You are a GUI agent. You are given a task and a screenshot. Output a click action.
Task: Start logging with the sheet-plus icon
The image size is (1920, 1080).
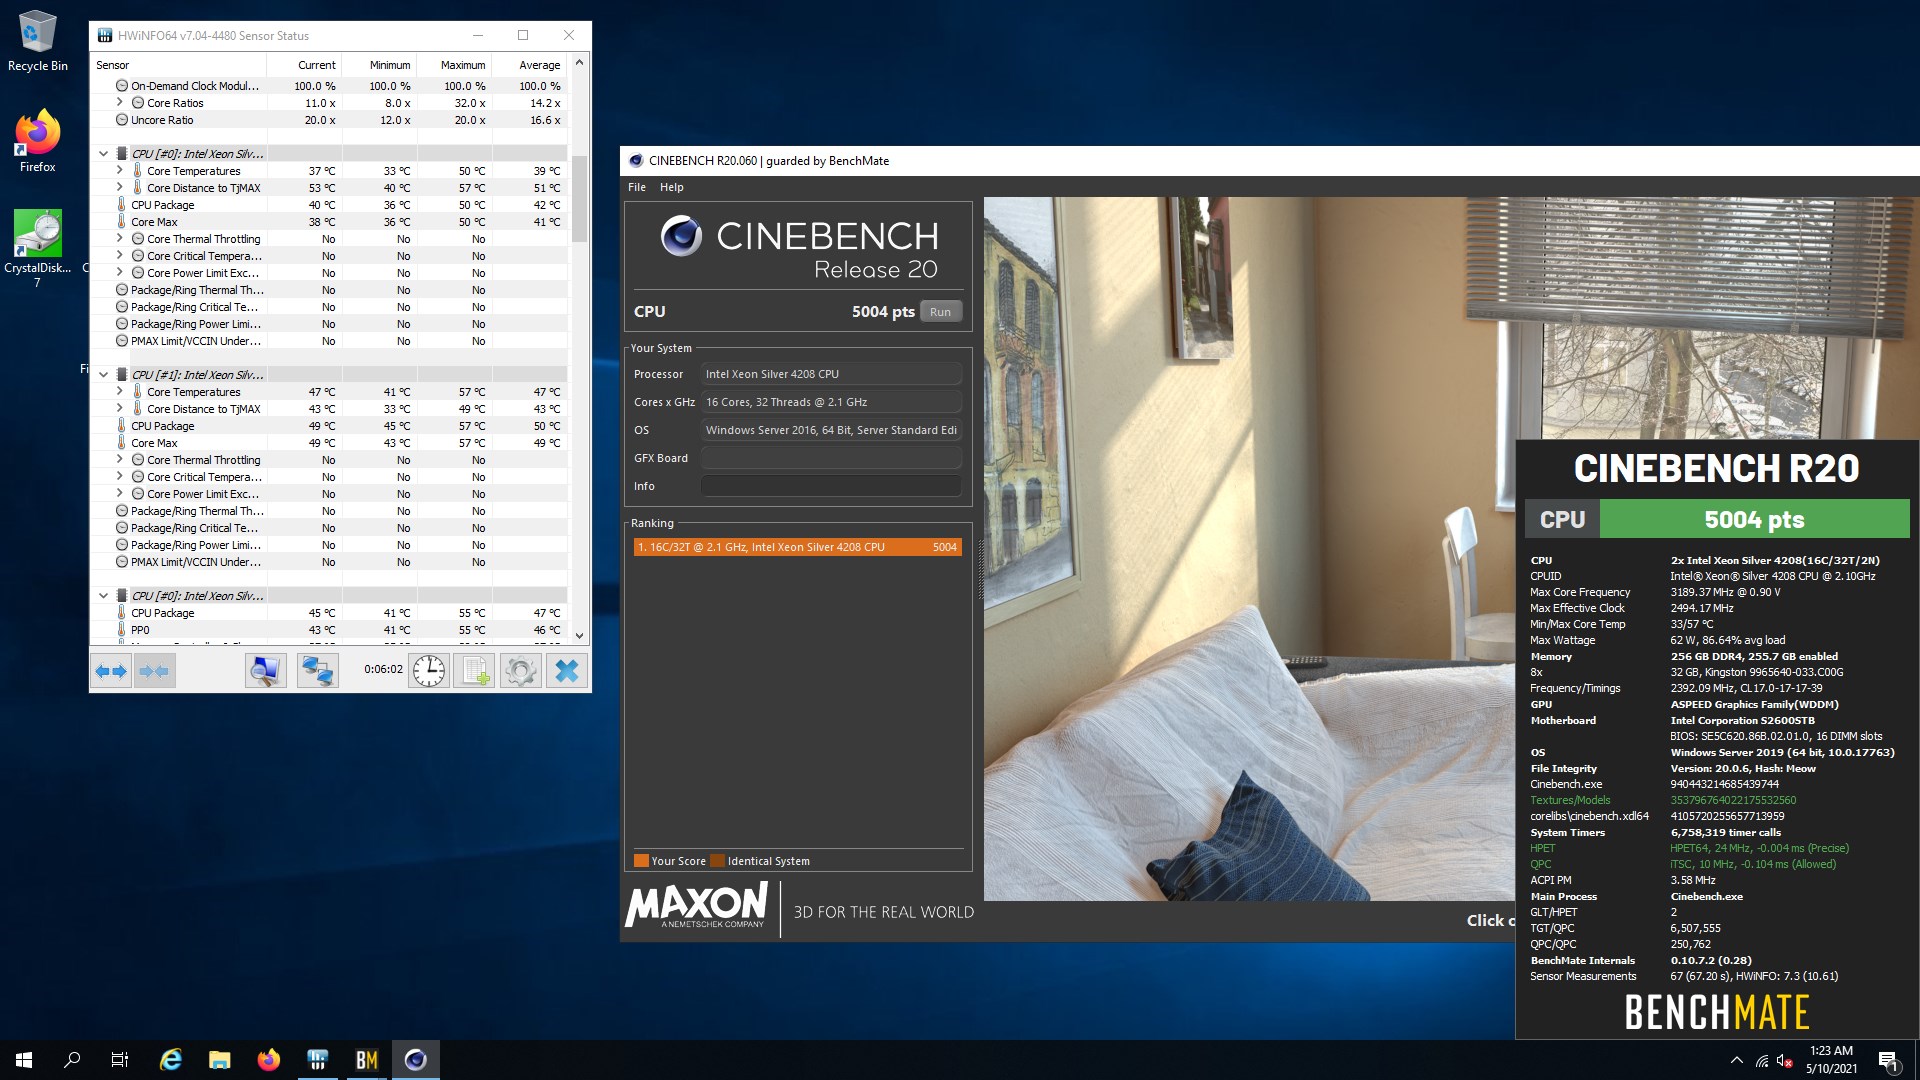pyautogui.click(x=474, y=671)
